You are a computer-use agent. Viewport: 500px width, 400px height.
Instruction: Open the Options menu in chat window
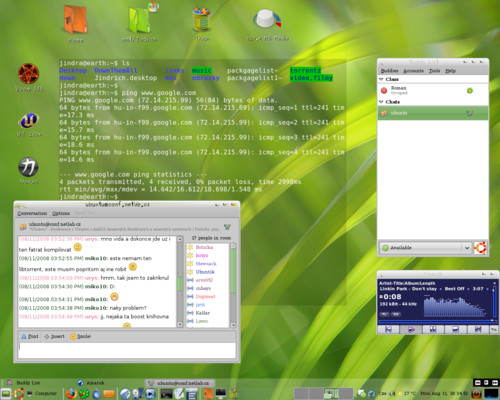tap(61, 213)
